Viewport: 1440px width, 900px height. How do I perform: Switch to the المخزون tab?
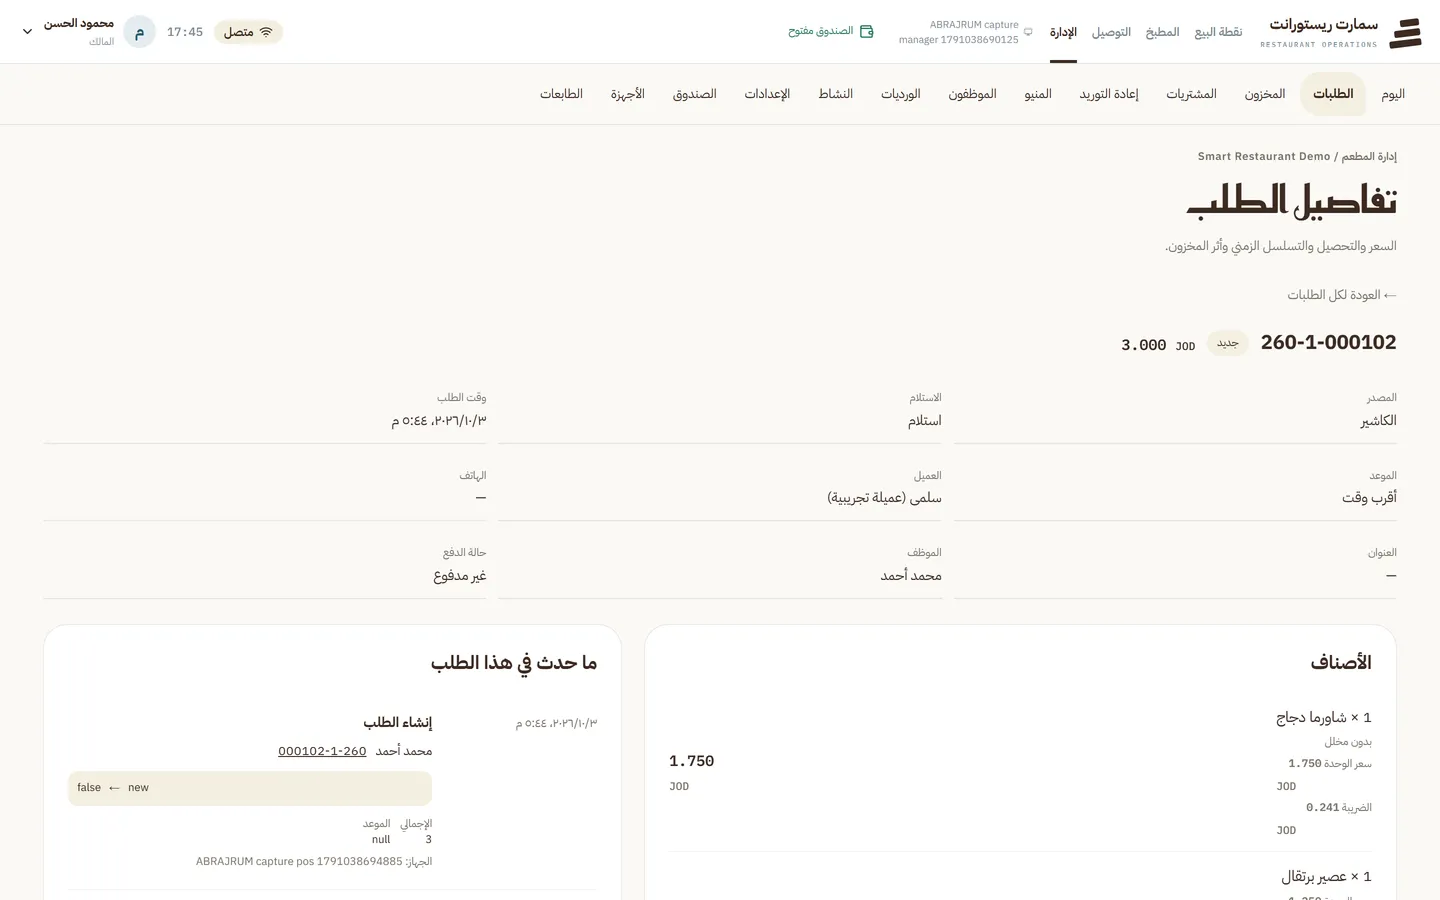click(x=1265, y=94)
